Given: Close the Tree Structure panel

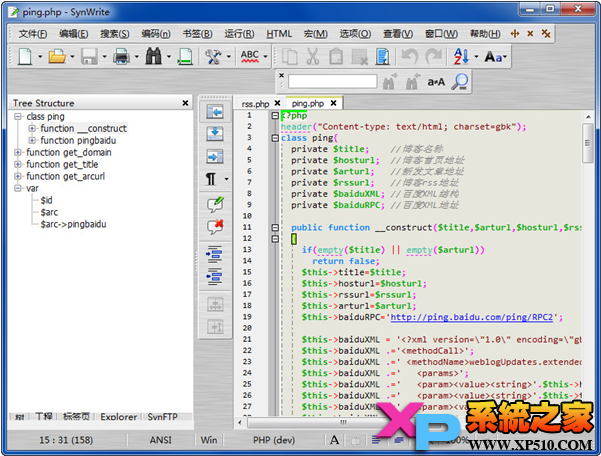Looking at the screenshot, I should pos(185,103).
